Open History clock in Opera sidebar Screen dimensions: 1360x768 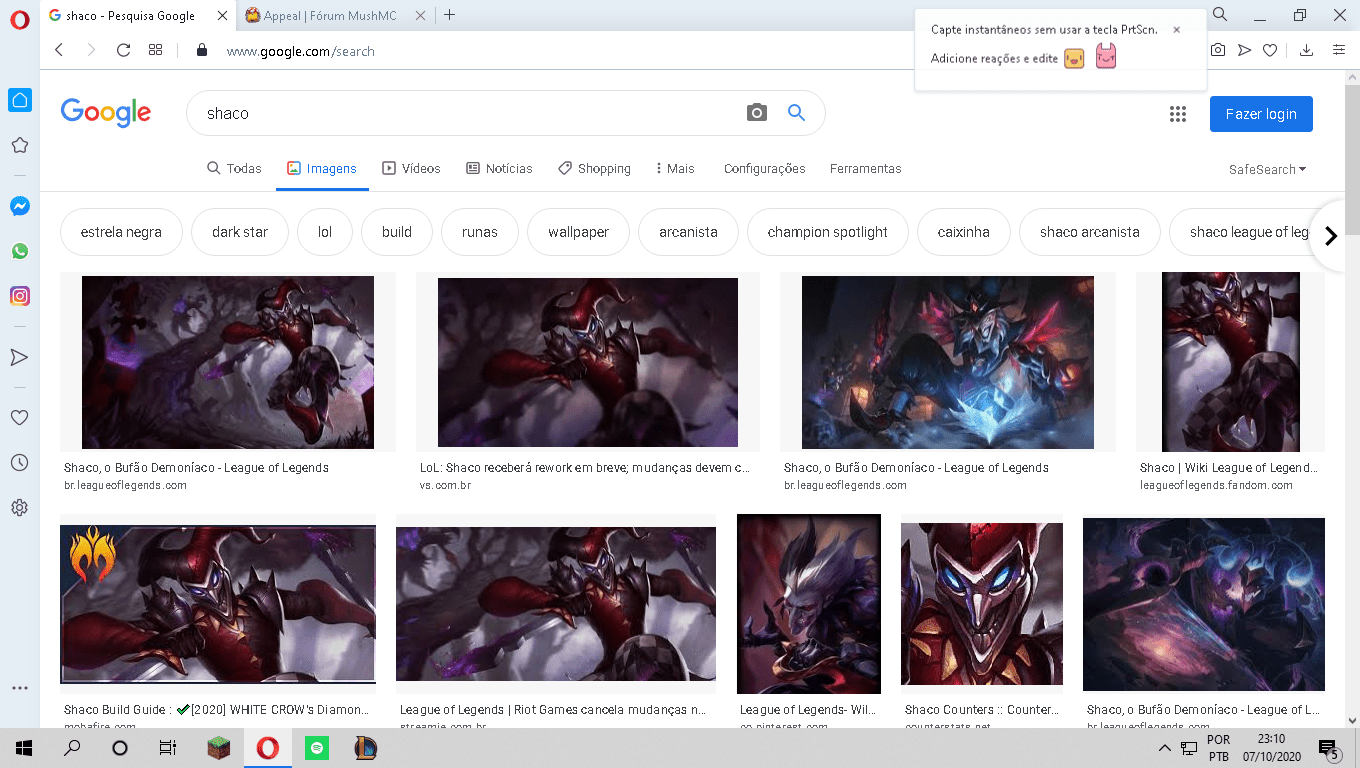tap(20, 463)
